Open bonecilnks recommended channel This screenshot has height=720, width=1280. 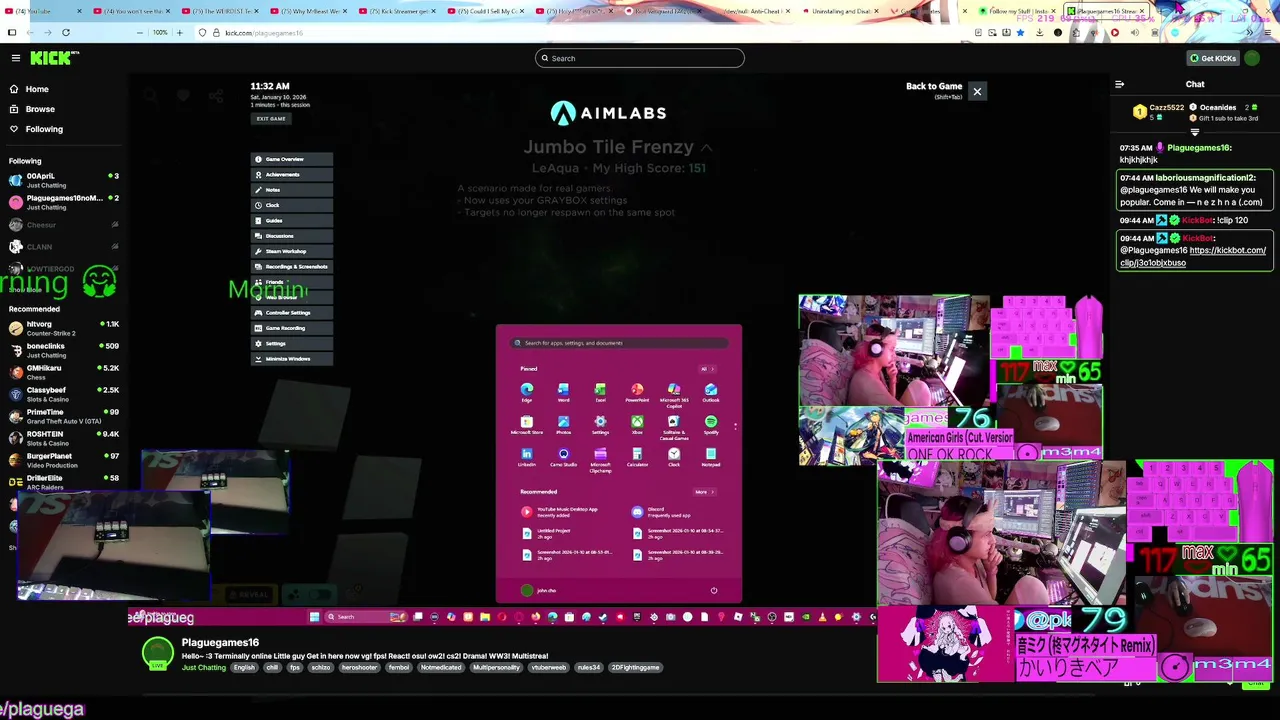[63, 350]
